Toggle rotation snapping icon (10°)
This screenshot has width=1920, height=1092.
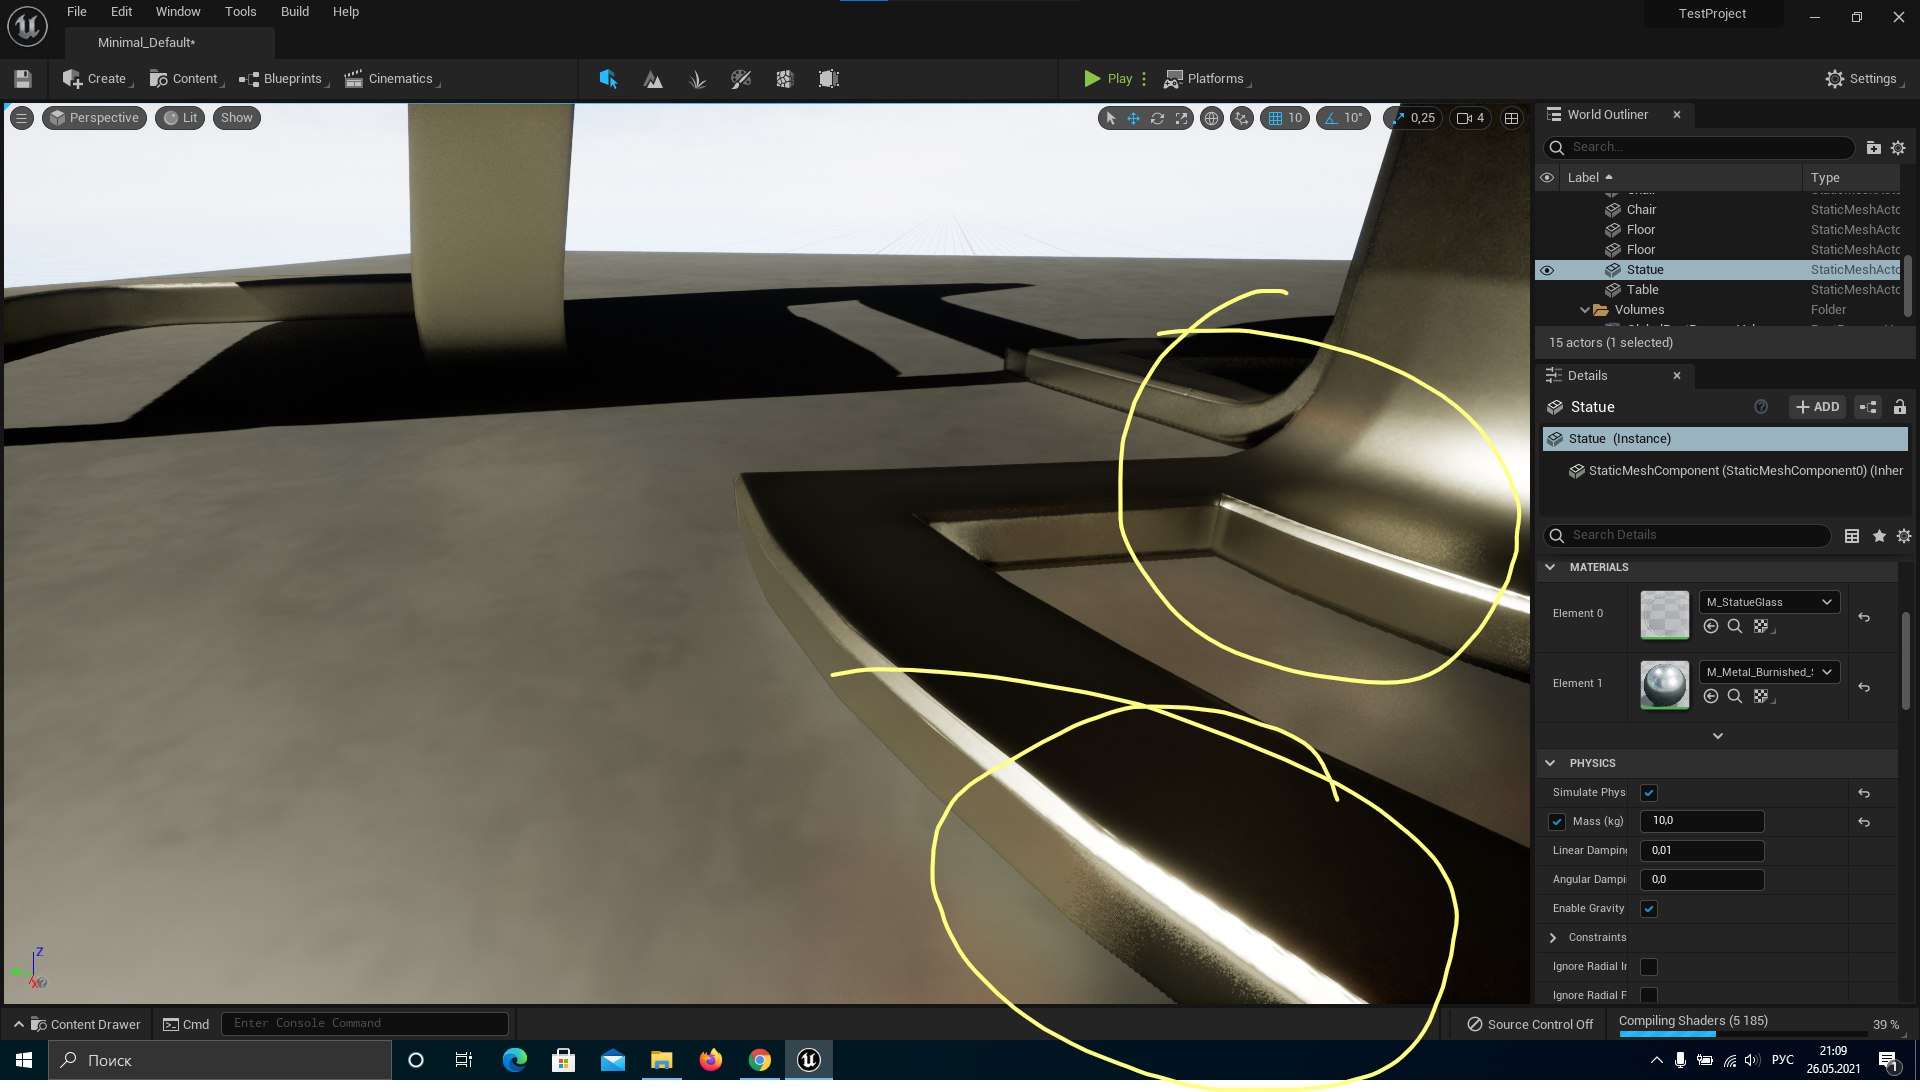[x=1331, y=118]
